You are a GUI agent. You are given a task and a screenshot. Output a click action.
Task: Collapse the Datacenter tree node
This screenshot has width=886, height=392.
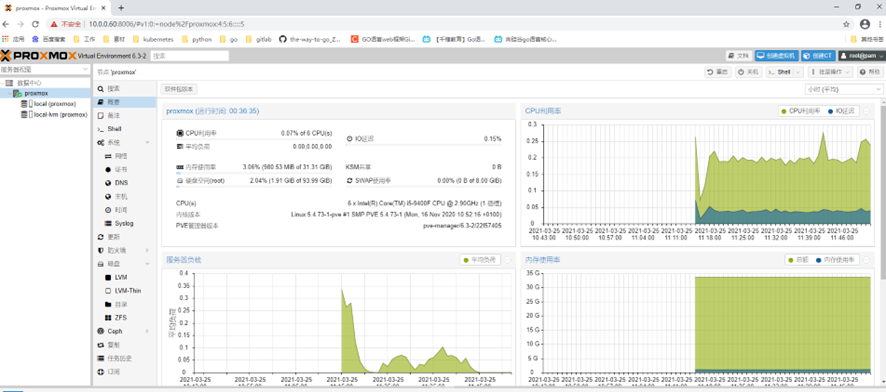click(x=3, y=82)
